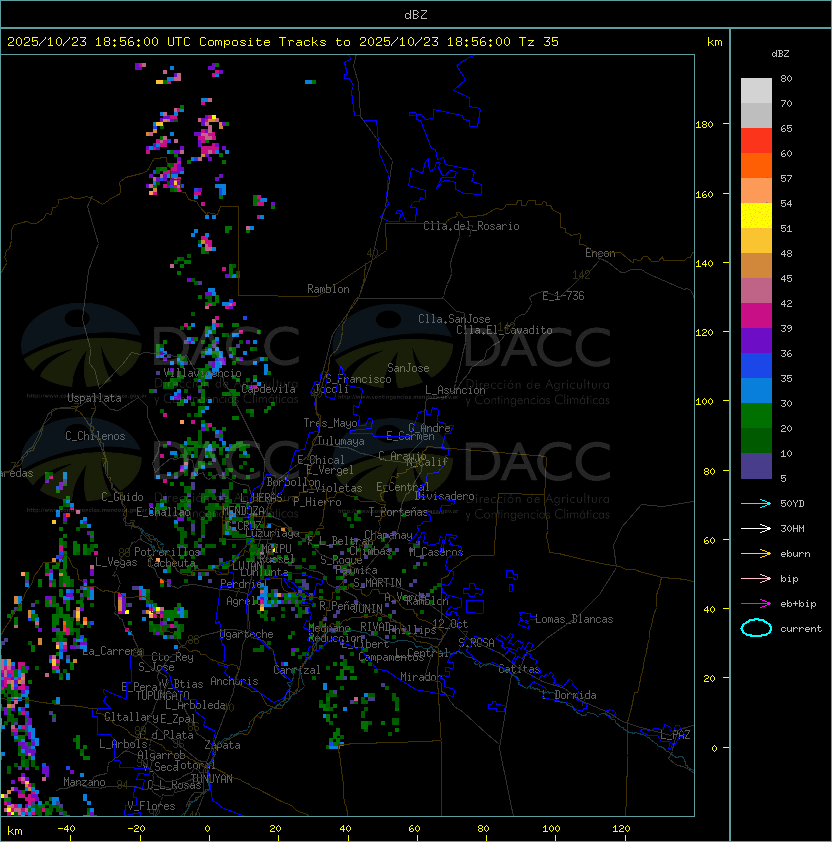Screen dimensions: 832x842
Task: Click the 'Lomas_Blancas' map label
Action: pos(574,619)
